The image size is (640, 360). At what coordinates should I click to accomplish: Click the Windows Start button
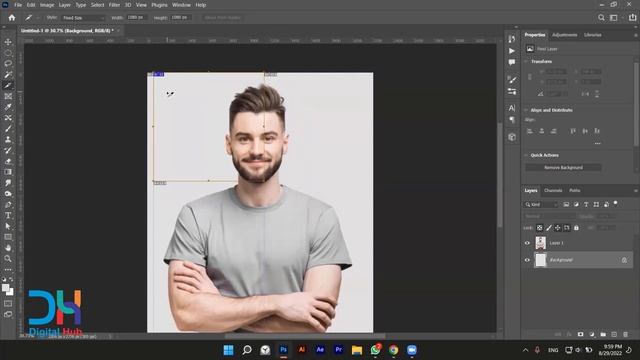pos(229,350)
